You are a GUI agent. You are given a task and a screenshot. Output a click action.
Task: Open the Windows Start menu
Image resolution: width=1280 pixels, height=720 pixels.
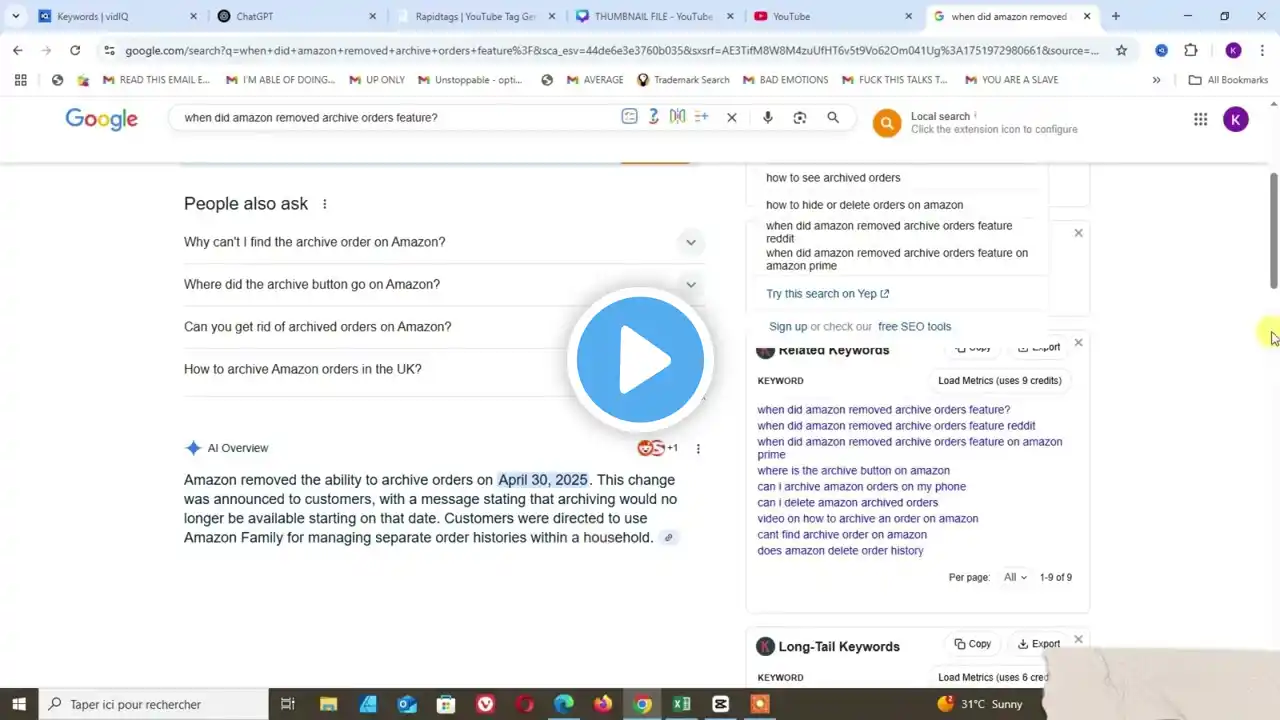19,704
